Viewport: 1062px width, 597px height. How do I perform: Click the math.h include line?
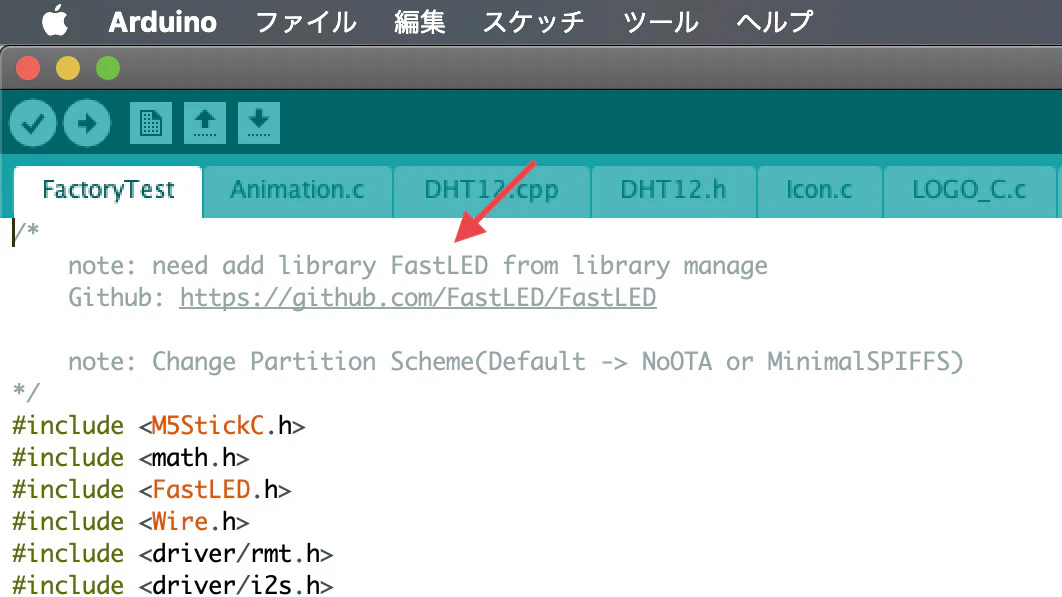click(131, 457)
